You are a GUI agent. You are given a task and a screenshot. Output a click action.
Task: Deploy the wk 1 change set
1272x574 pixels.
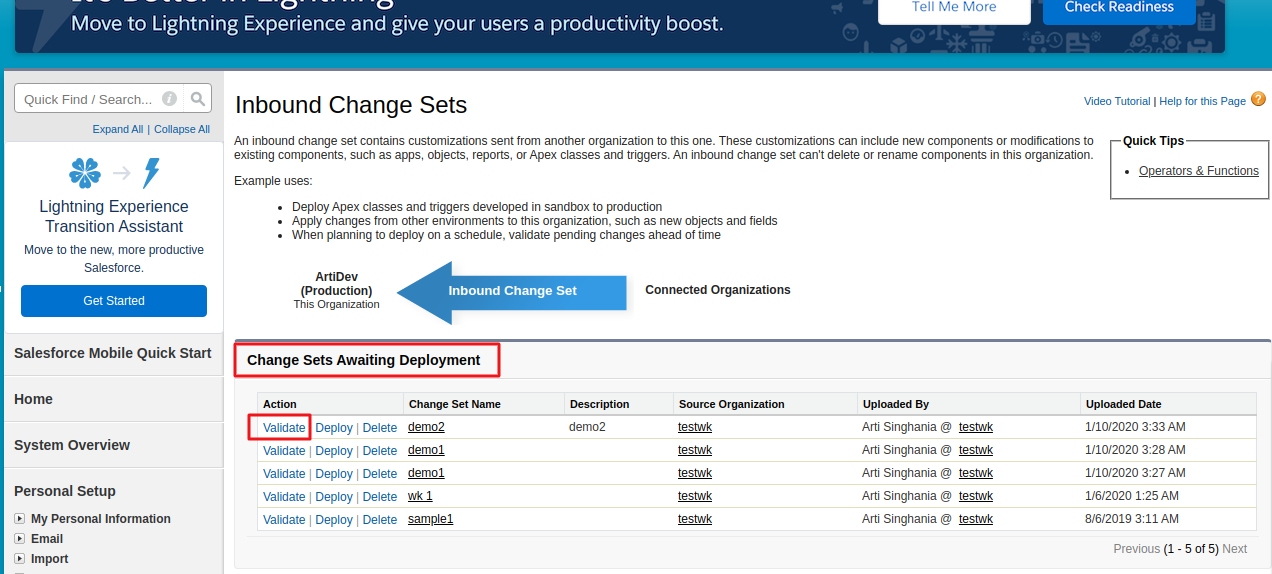coord(334,497)
